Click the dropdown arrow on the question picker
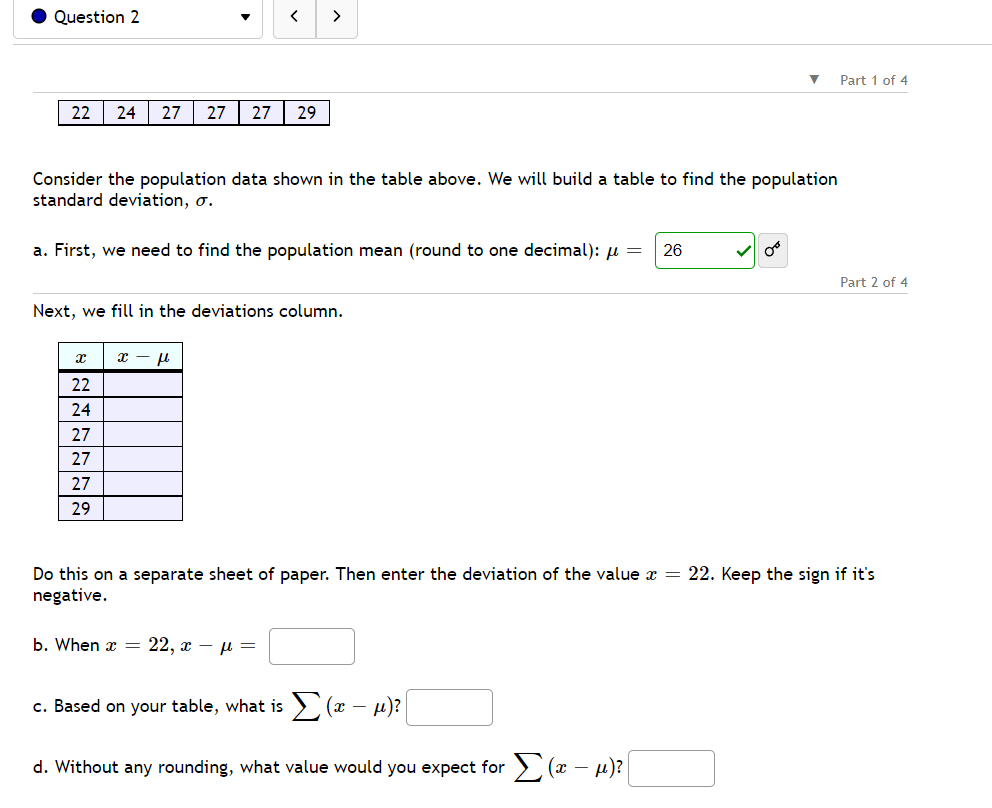The height and width of the screenshot is (808, 992). click(x=244, y=17)
